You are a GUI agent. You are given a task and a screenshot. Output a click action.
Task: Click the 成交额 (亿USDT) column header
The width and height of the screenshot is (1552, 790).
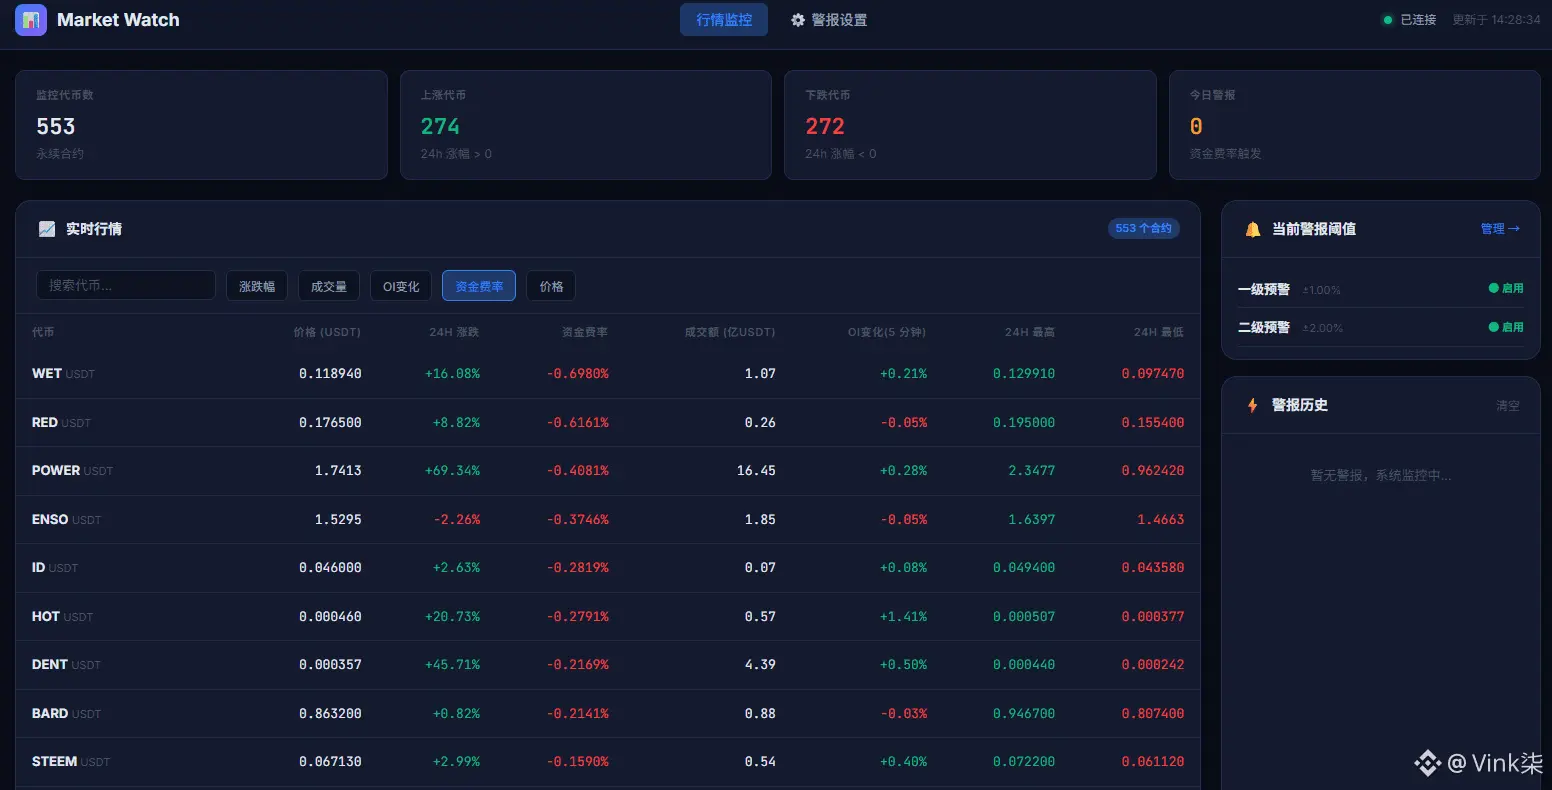pyautogui.click(x=730, y=332)
